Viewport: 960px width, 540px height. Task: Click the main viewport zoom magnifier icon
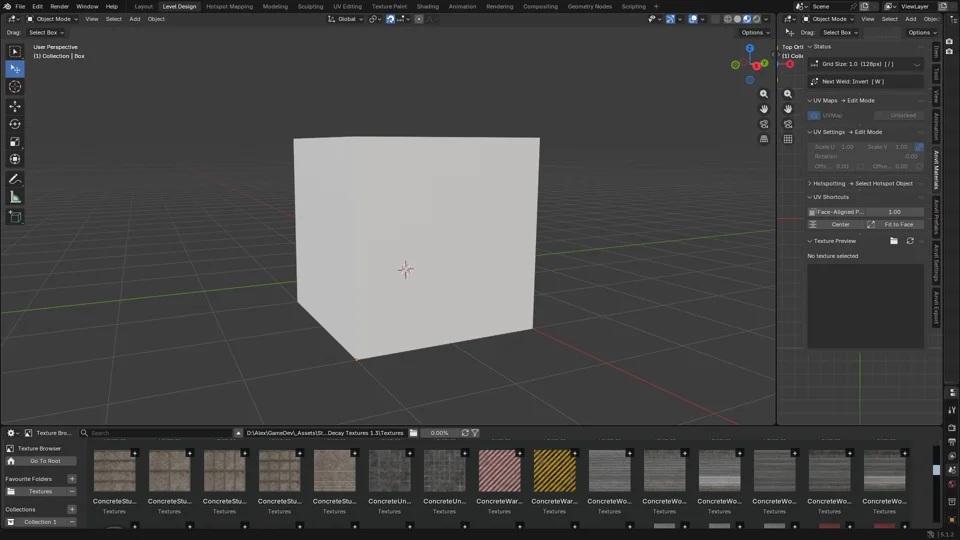click(763, 94)
